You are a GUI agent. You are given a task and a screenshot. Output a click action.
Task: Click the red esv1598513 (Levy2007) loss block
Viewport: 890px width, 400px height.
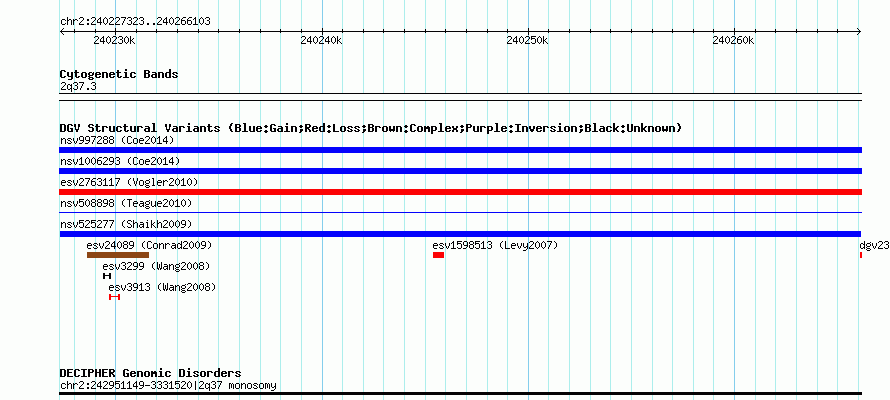click(x=438, y=255)
